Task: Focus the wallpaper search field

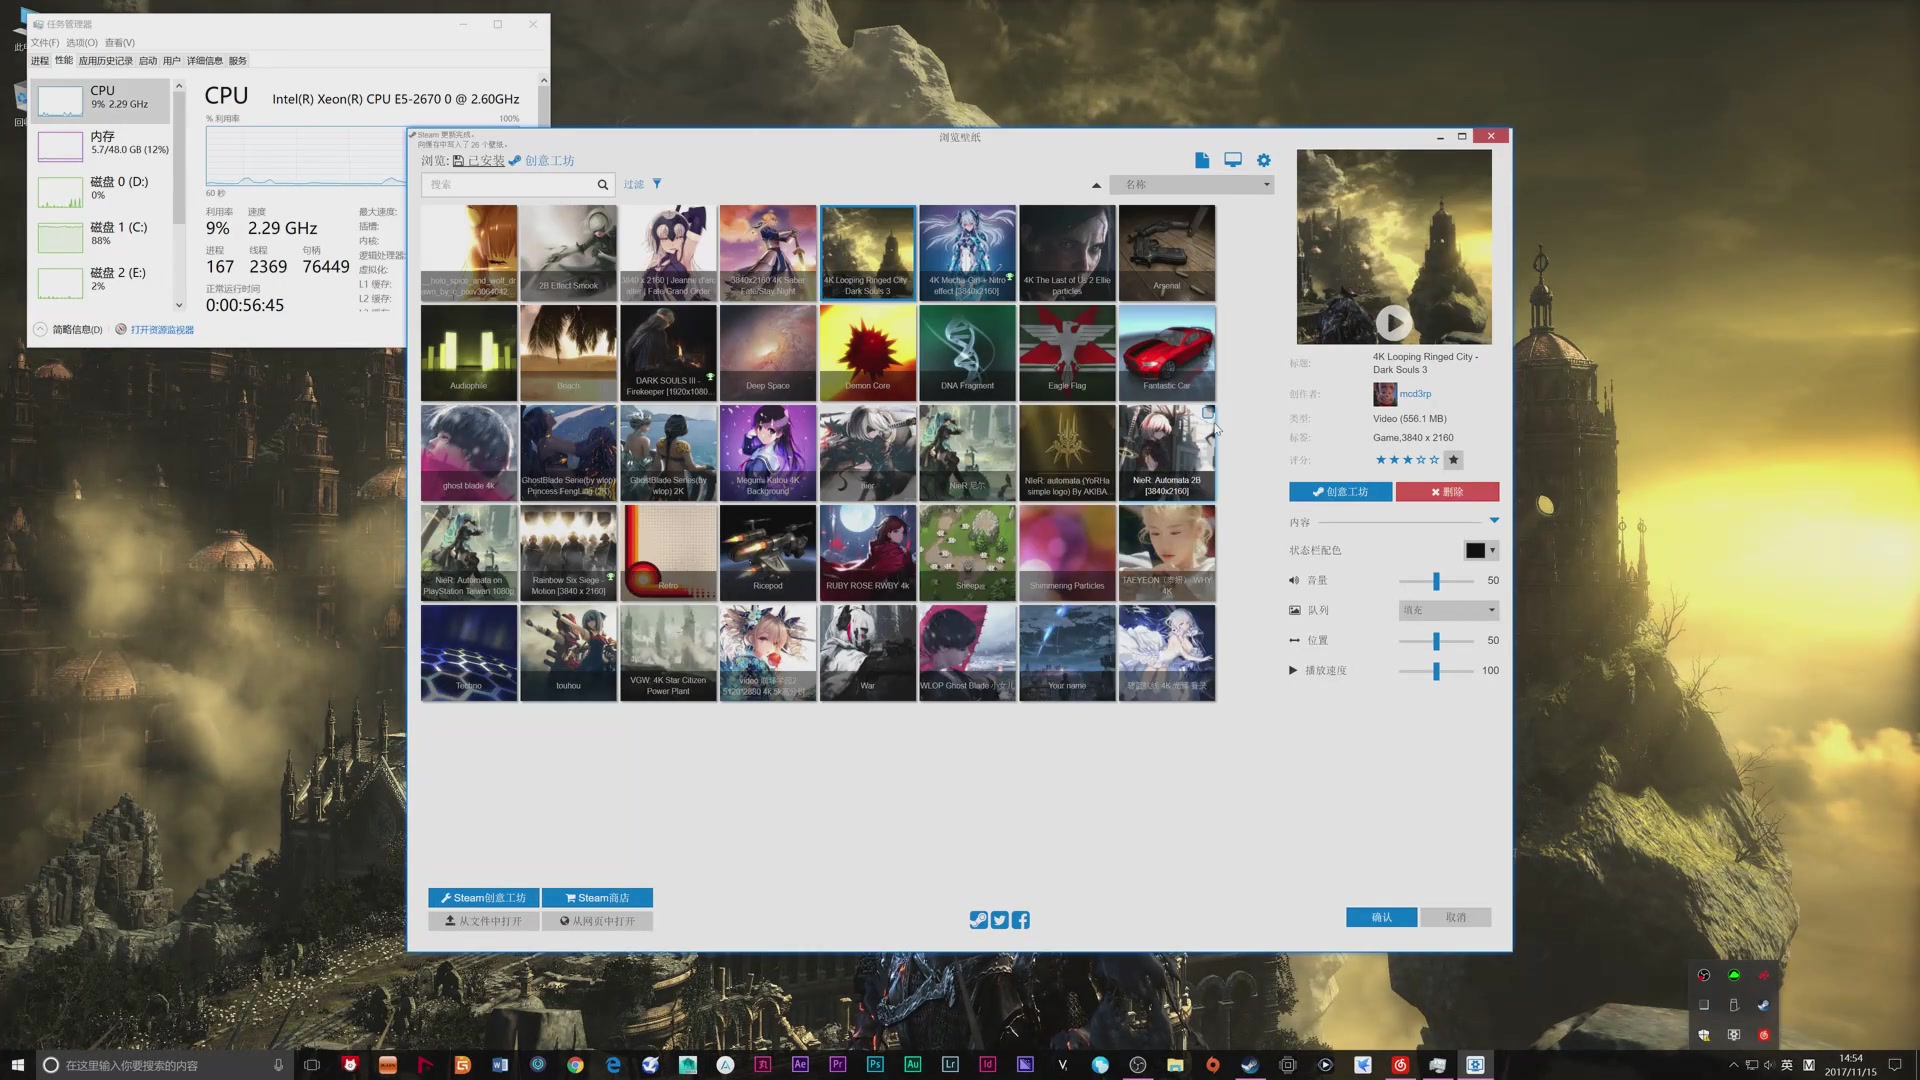Action: [x=508, y=184]
